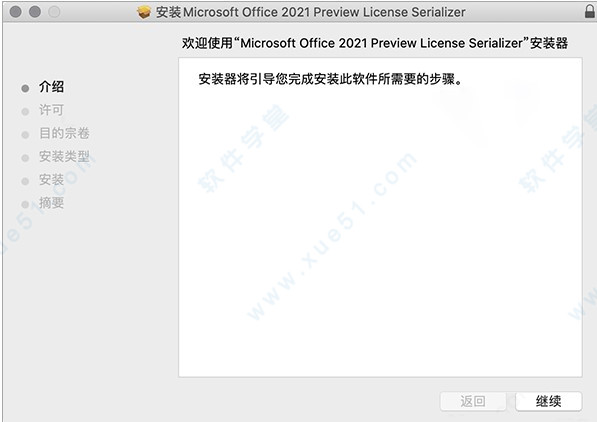Click the window close button
The width and height of the screenshot is (597, 422).
click(x=16, y=12)
